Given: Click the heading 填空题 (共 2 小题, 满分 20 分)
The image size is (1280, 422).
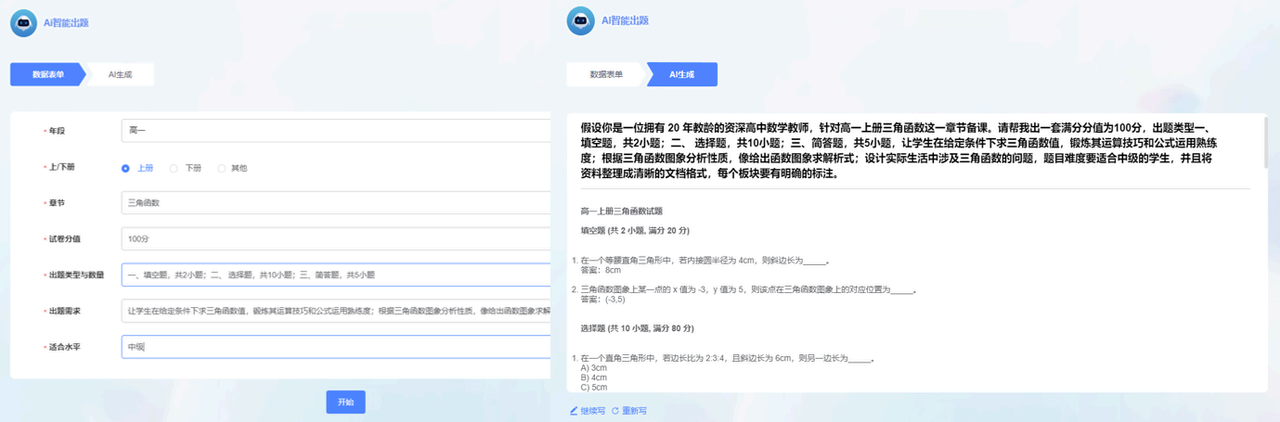Looking at the screenshot, I should coord(637,231).
